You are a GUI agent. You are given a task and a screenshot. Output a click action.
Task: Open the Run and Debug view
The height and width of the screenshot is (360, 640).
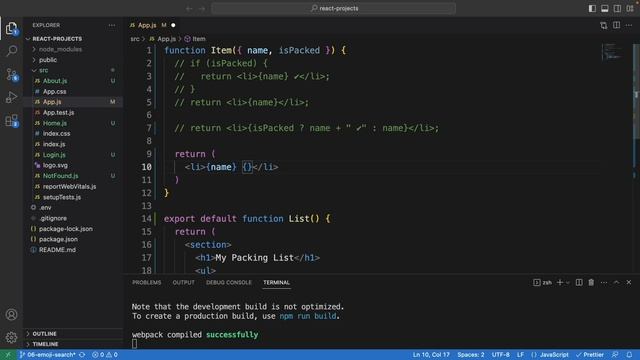[11, 98]
